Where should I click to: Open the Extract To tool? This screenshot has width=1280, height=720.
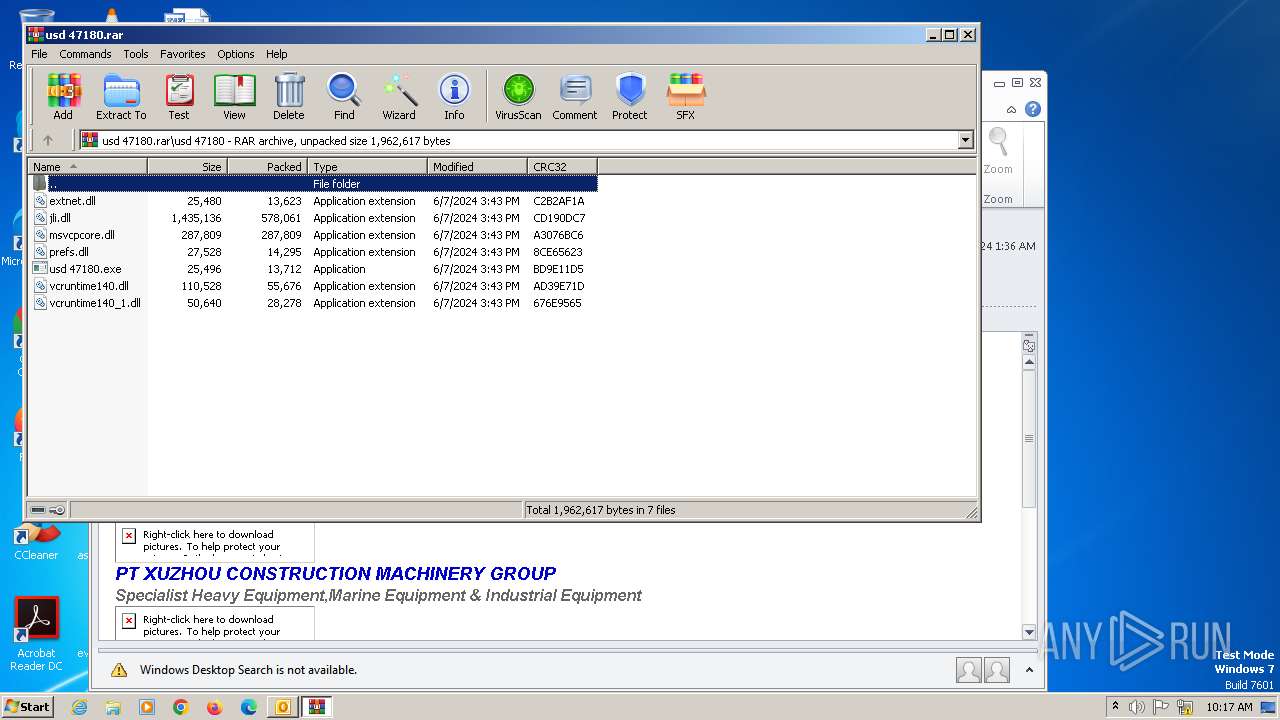[121, 97]
